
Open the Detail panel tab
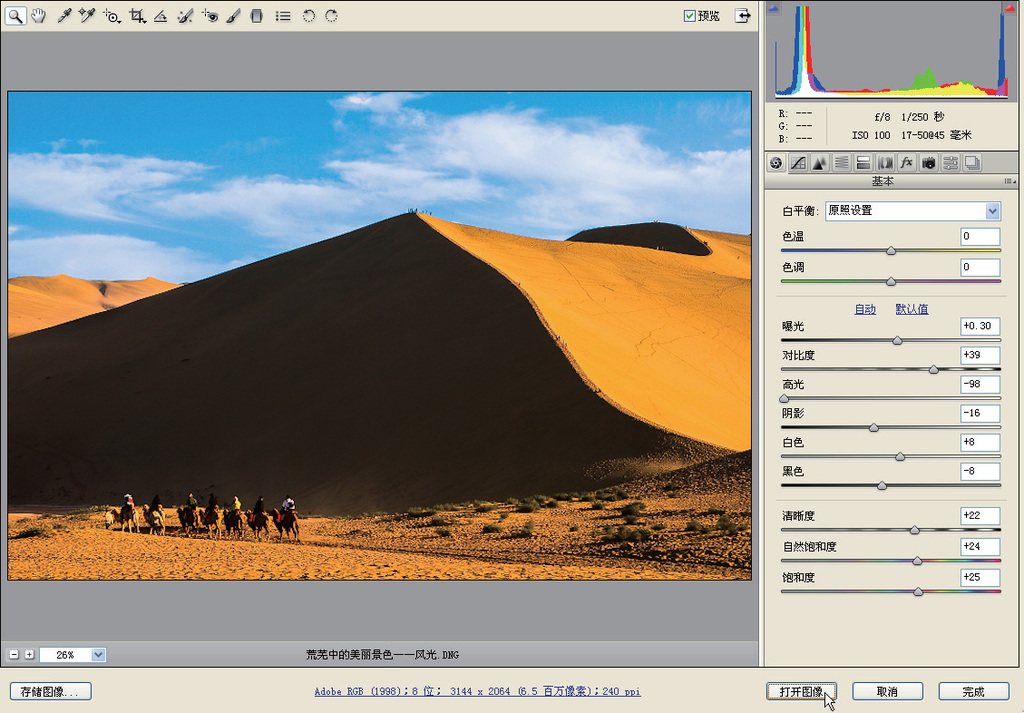coord(820,163)
